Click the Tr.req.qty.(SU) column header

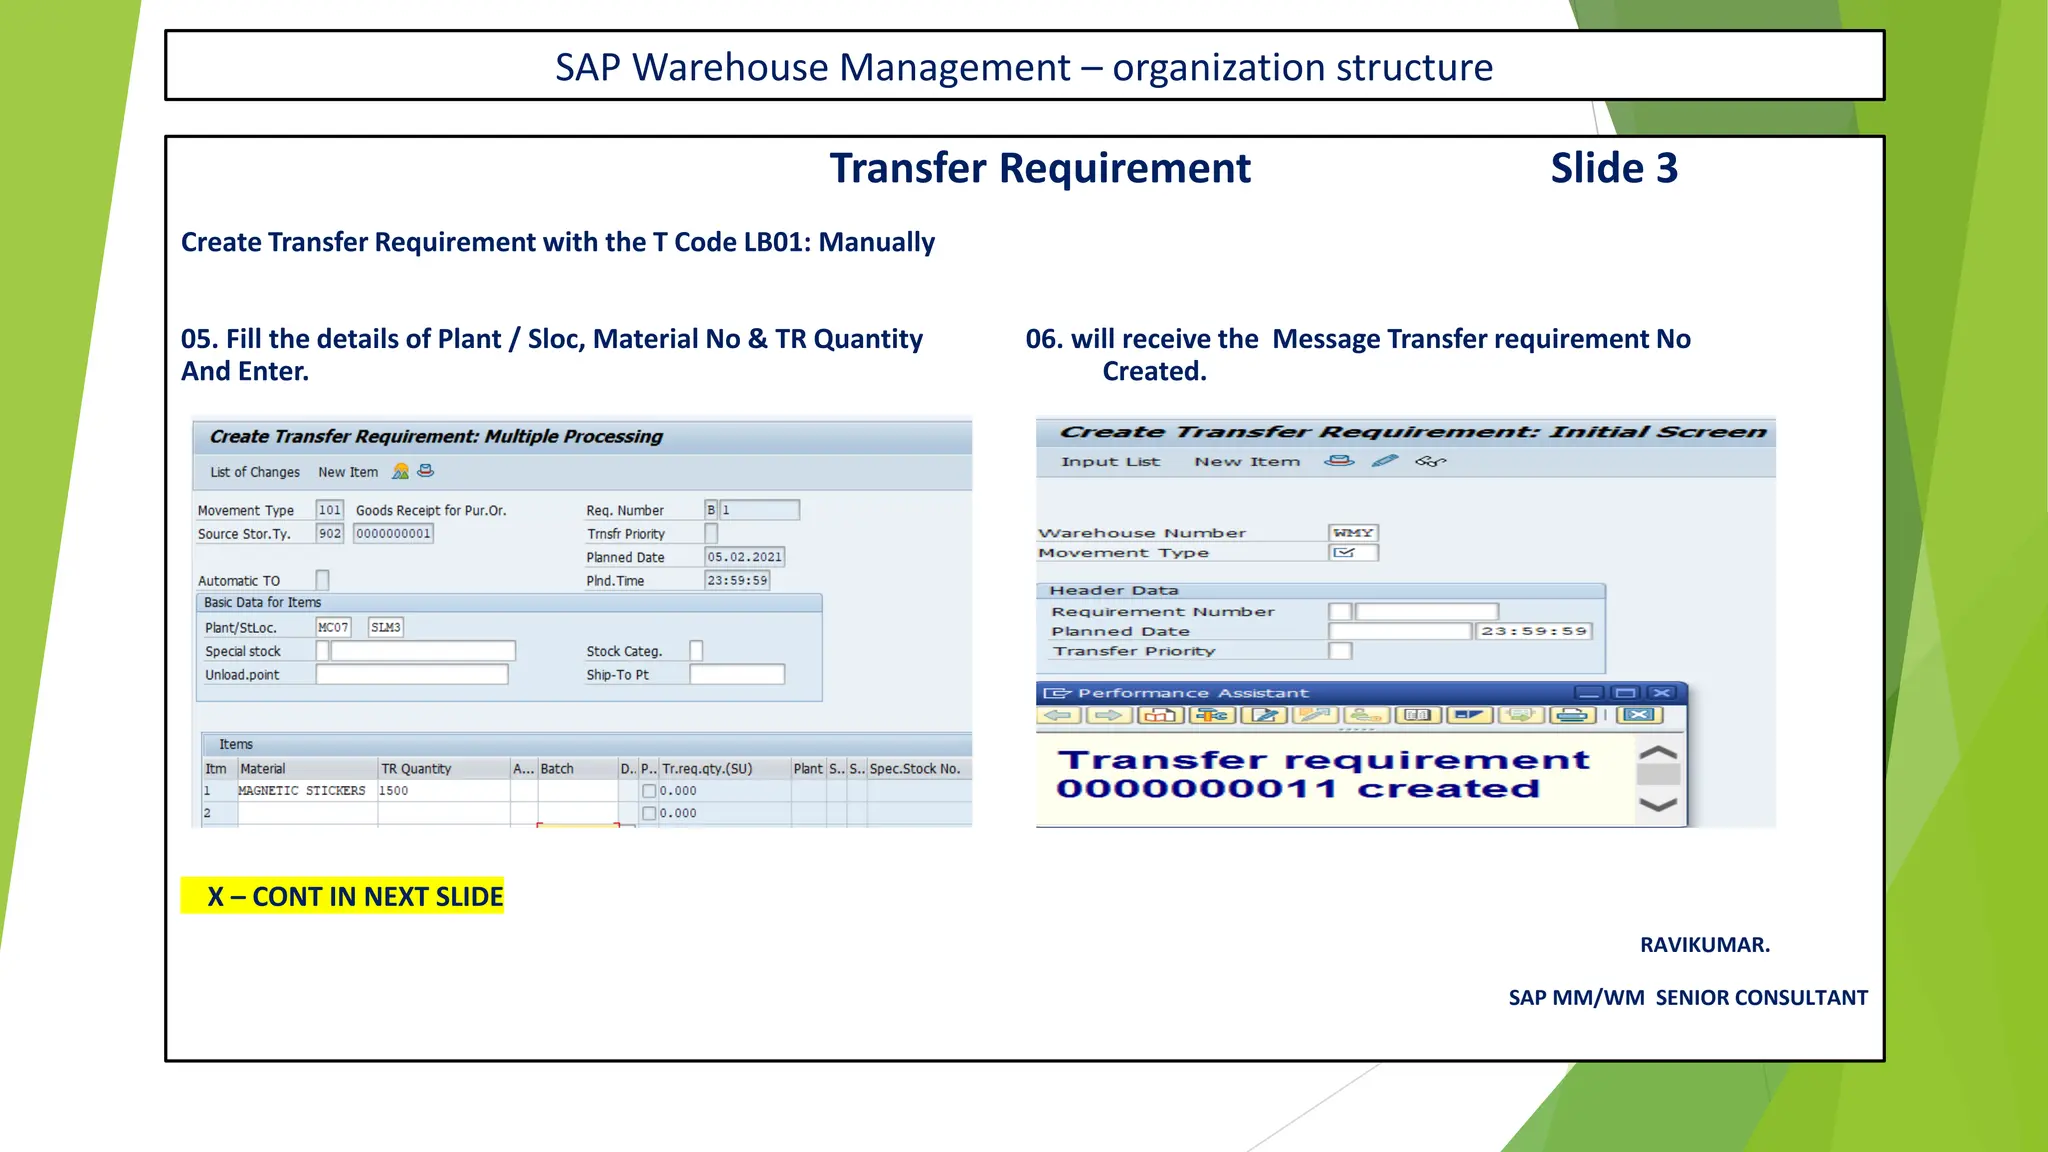point(725,769)
